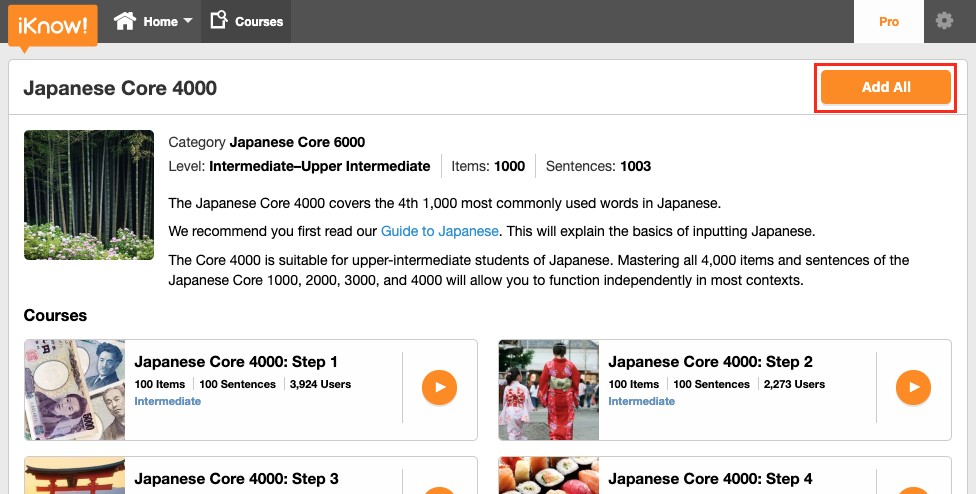Screen dimensions: 976x494
Task: Click the 'Sentences: 1003' text
Action: [598, 166]
